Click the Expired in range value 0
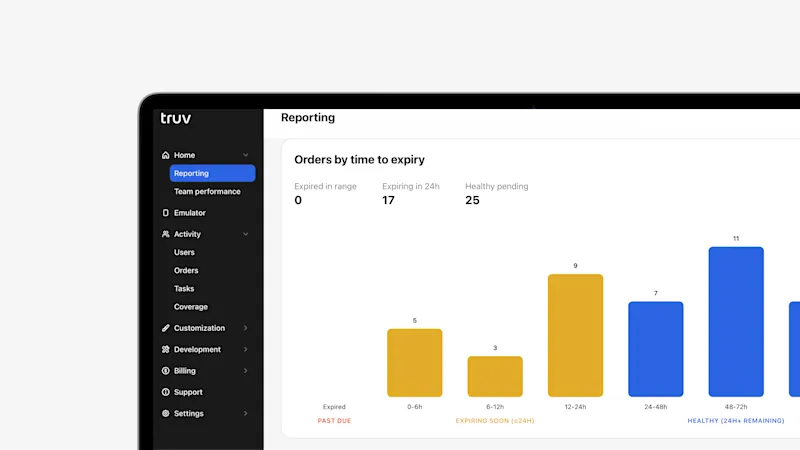 click(x=298, y=201)
